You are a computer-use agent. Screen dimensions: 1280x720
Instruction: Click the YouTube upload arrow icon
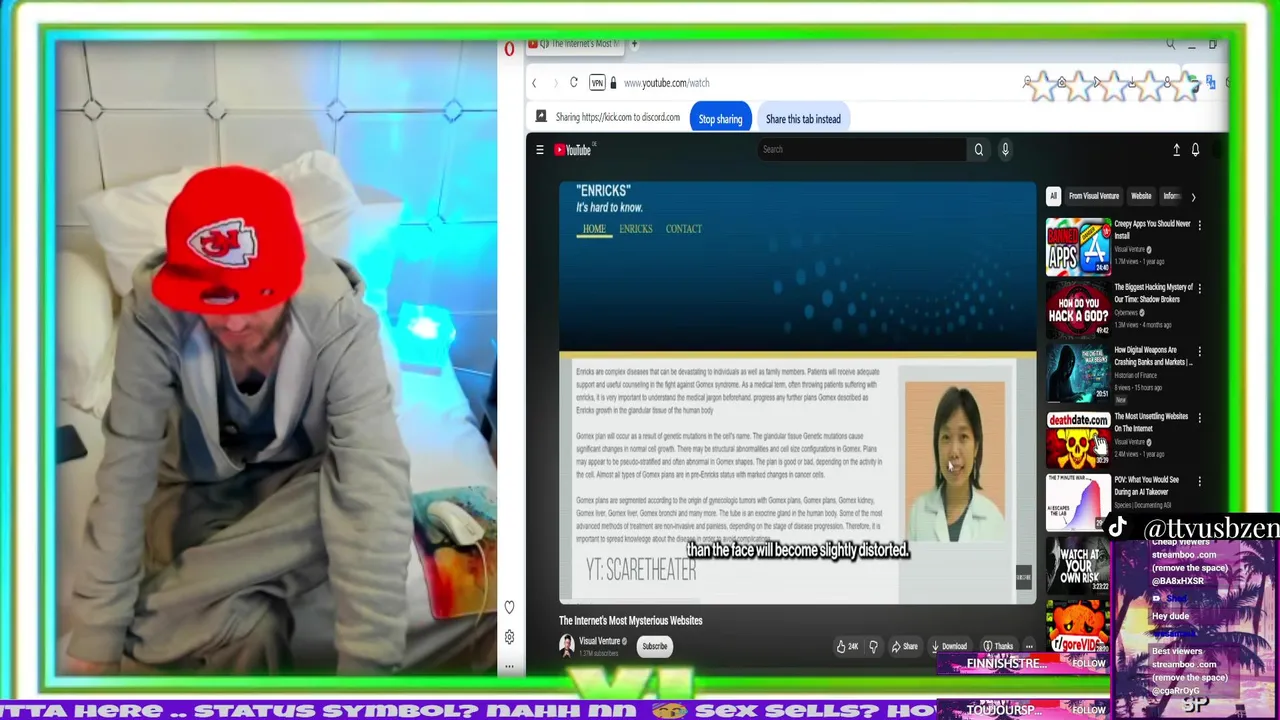pyautogui.click(x=1176, y=150)
